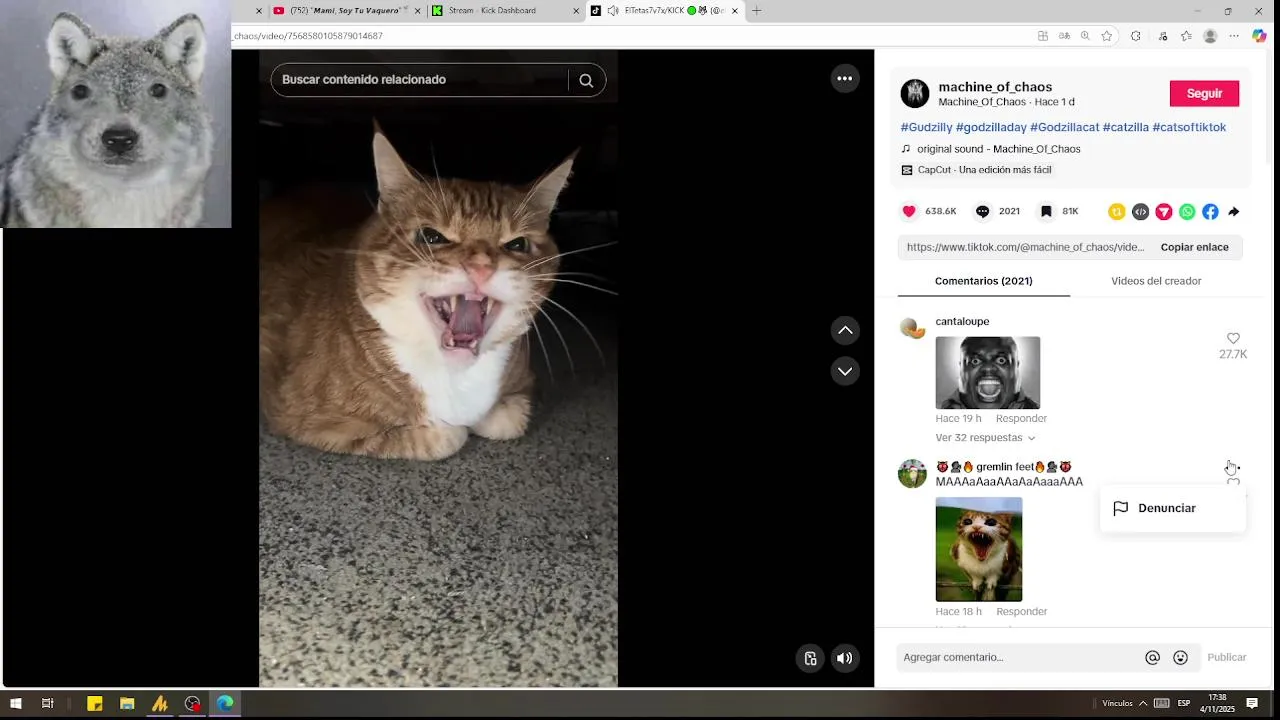The image size is (1280, 720).
Task: Share video to Facebook
Action: [1210, 211]
